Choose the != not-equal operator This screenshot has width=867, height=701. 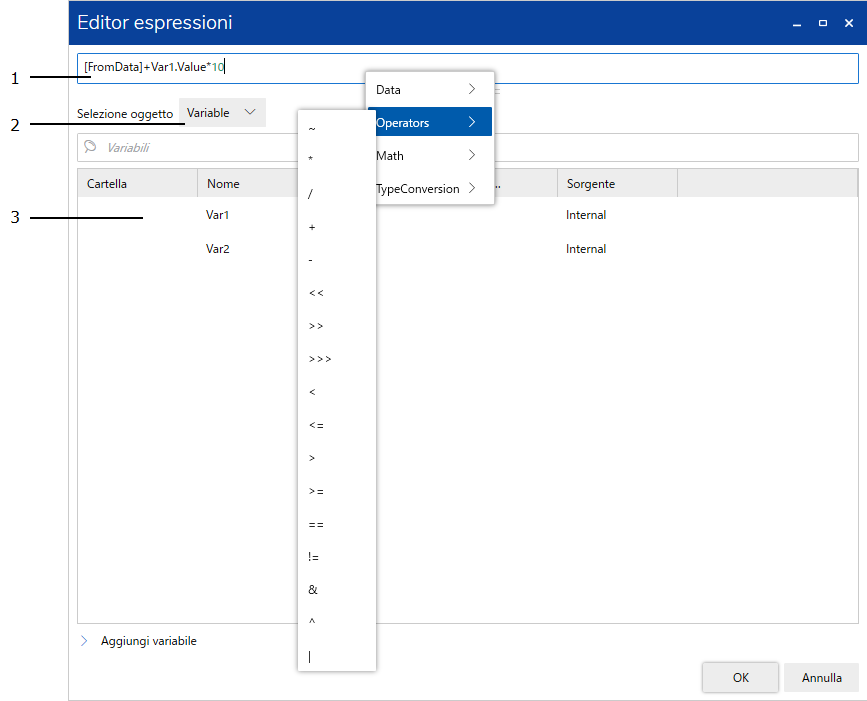(314, 558)
